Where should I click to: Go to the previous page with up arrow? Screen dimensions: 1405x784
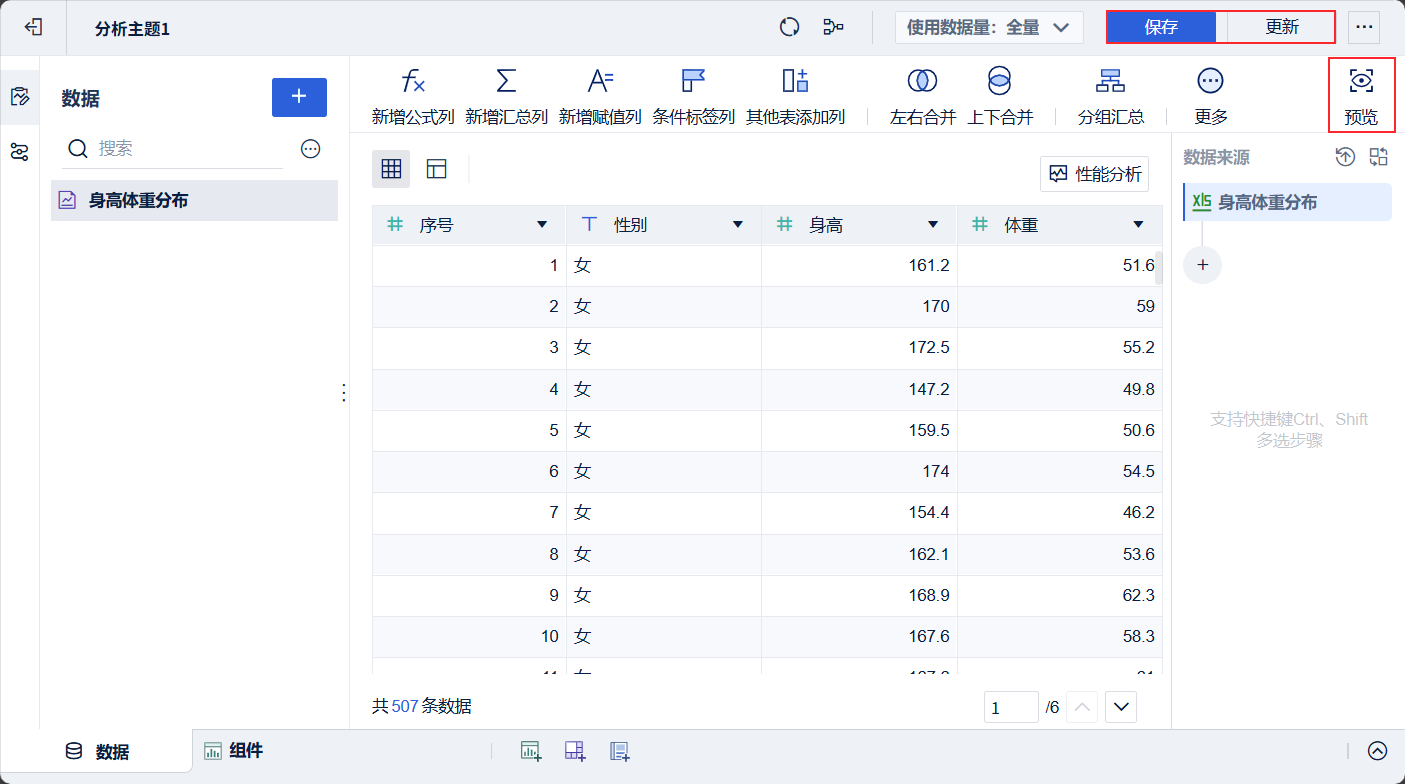[1082, 707]
